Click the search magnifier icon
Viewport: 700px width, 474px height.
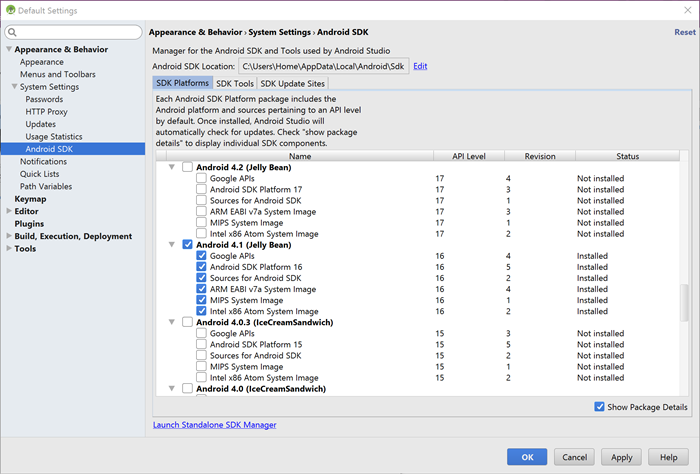coord(12,32)
